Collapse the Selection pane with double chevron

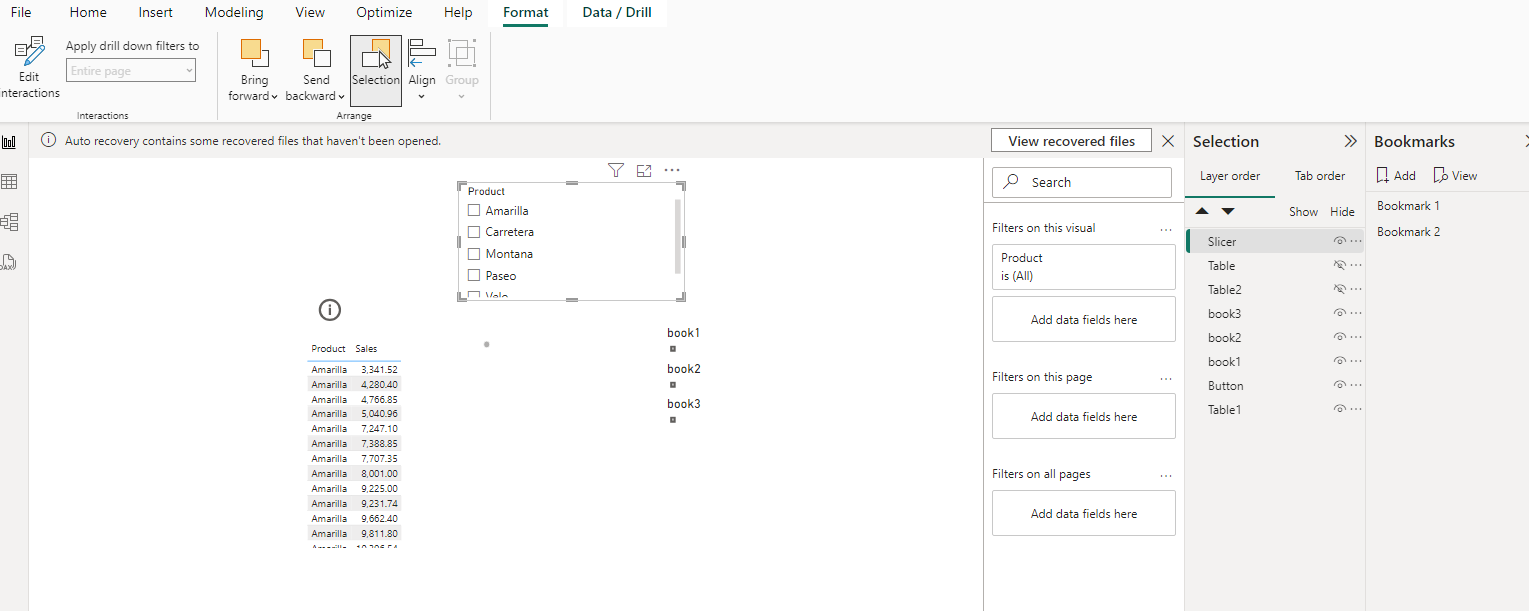click(1350, 141)
